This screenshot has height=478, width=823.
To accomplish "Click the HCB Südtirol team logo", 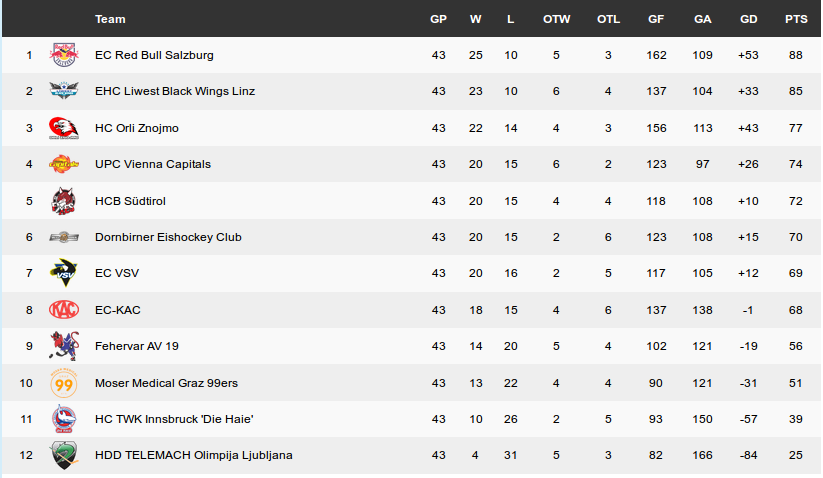I will [64, 201].
